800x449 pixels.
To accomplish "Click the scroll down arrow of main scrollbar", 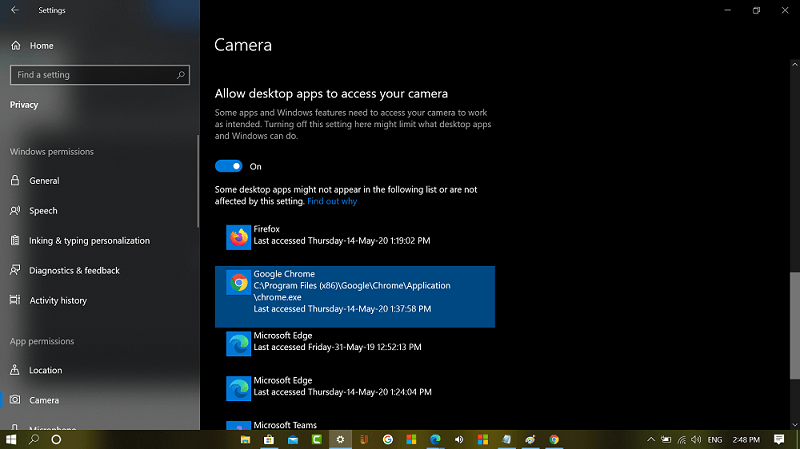I will click(x=794, y=425).
